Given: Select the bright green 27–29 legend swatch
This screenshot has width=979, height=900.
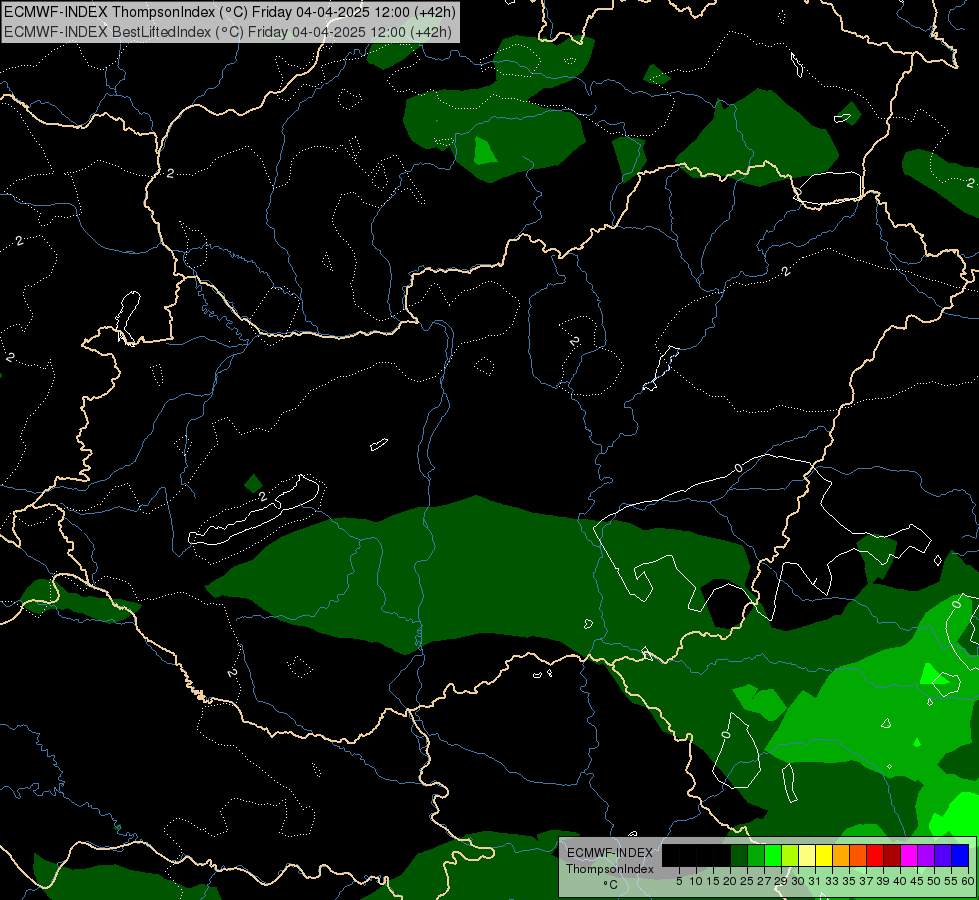Looking at the screenshot, I should (x=773, y=855).
